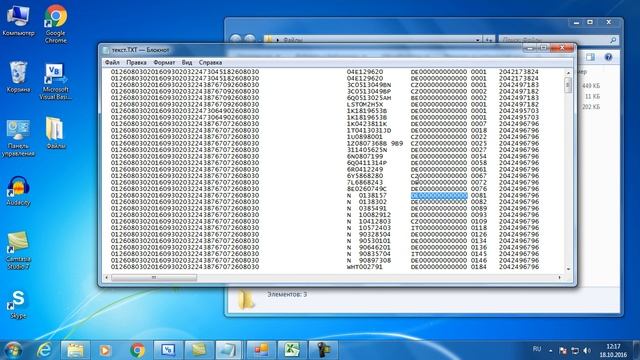Click the Explorer back navigation button
Screen dimensions: 640x360
pyautogui.click(x=236, y=40)
